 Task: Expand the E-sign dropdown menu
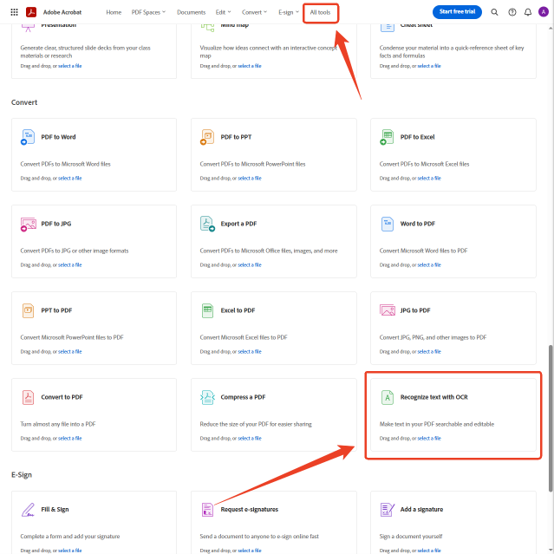tap(289, 12)
